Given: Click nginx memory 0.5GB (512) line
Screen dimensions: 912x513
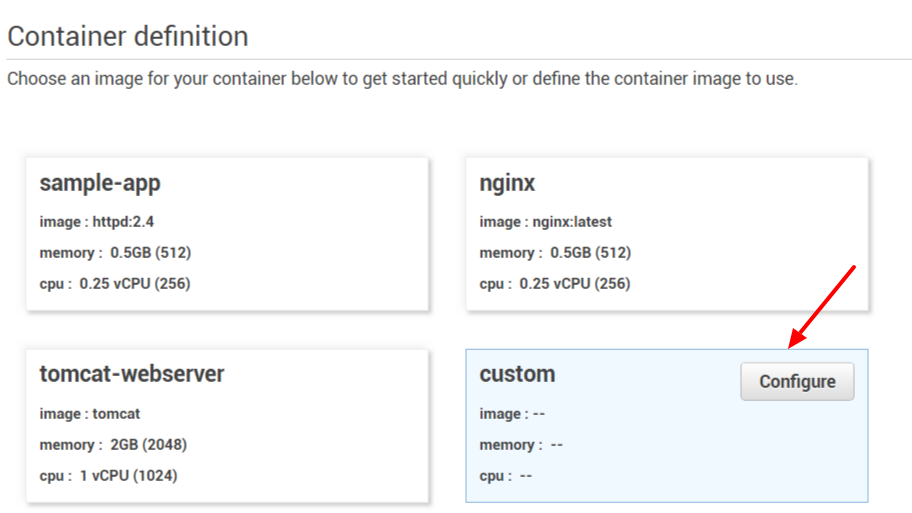Looking at the screenshot, I should click(x=555, y=253).
